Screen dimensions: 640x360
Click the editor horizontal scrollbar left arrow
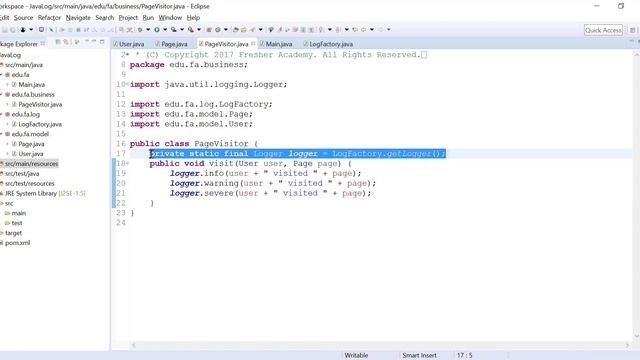[133, 345]
